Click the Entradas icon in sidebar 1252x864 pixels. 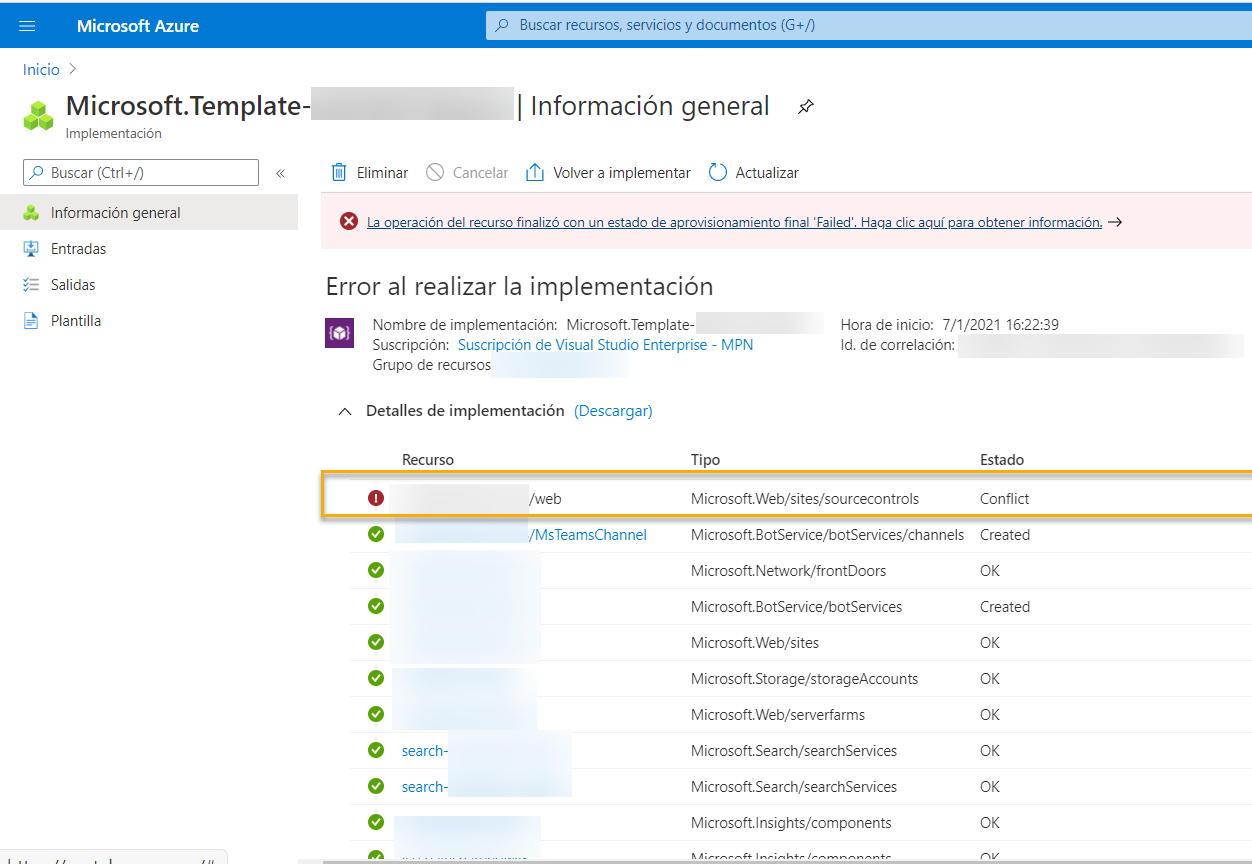(x=31, y=249)
